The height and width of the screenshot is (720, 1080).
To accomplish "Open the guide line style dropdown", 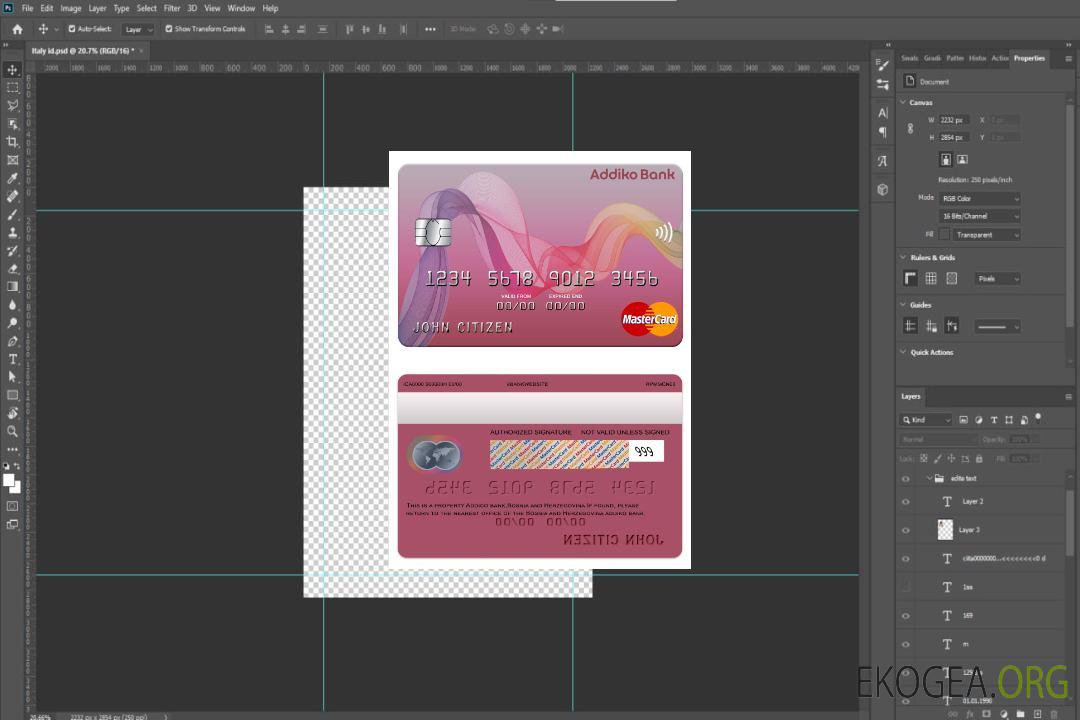I will pyautogui.click(x=997, y=327).
